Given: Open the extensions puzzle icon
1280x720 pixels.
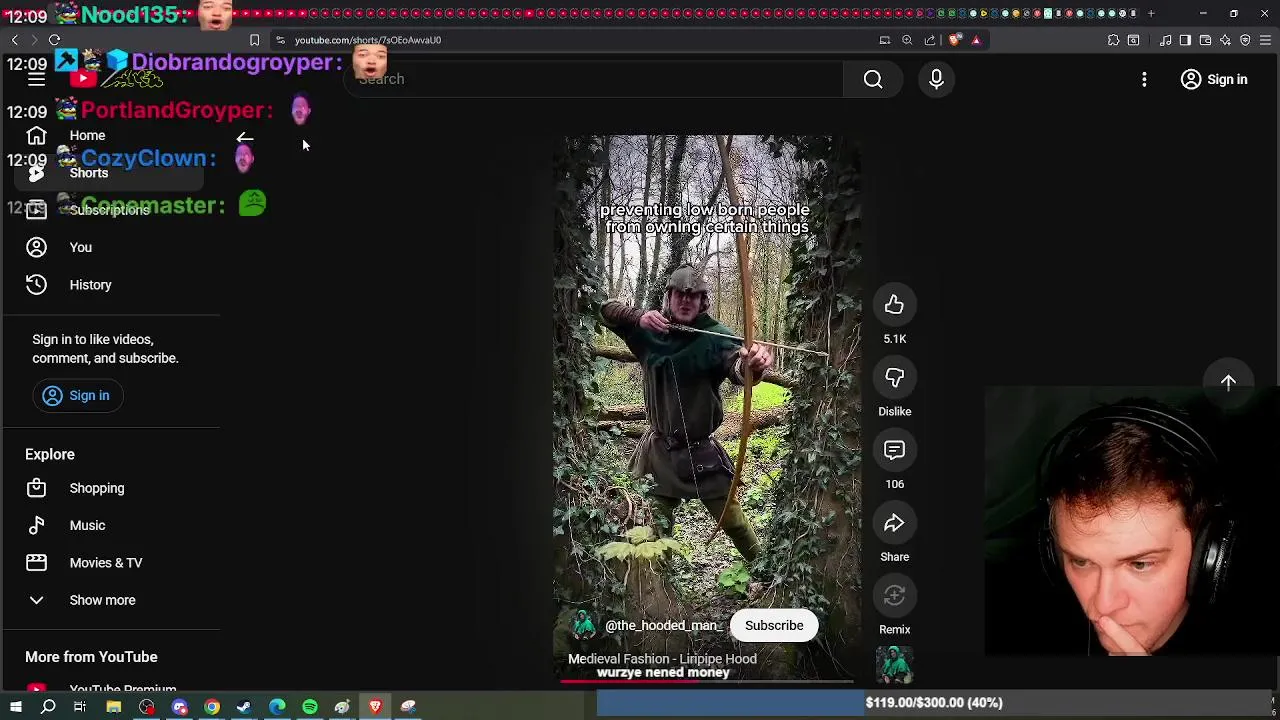Looking at the screenshot, I should tap(1113, 40).
